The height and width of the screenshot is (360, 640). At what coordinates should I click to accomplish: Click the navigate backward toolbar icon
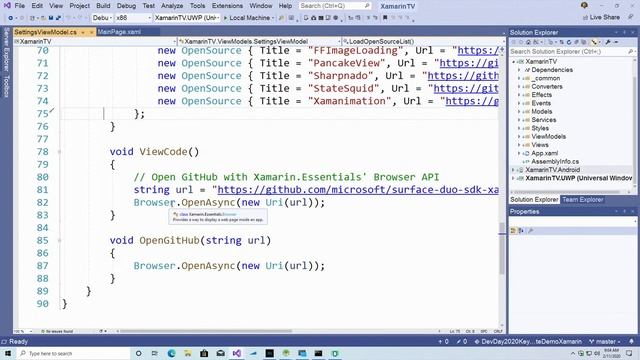tap(11, 18)
